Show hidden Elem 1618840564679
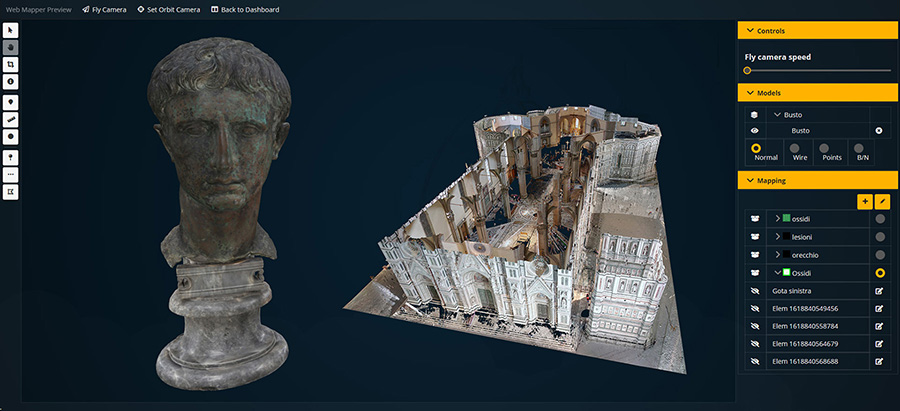 755,344
